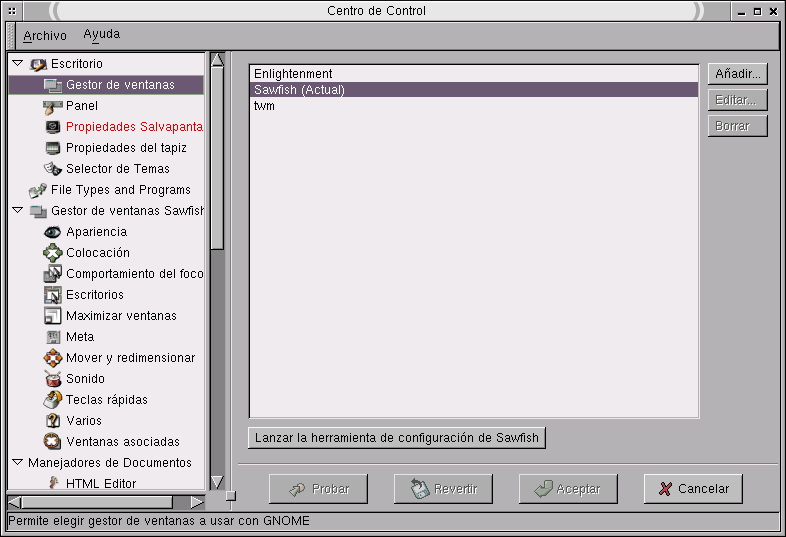Screen dimensions: 786x537
Task: Click the menubar drag handle
Action: [x=10, y=35]
